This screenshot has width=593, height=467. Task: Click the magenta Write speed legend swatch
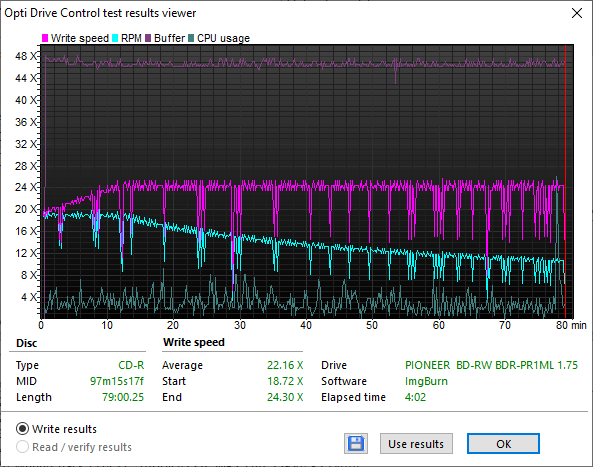(x=45, y=38)
